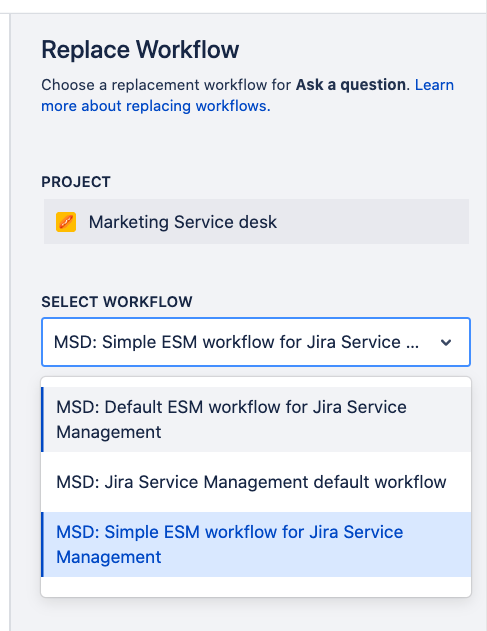The height and width of the screenshot is (631, 487).
Task: Open the Select Workflow dropdown field
Action: [x=256, y=342]
